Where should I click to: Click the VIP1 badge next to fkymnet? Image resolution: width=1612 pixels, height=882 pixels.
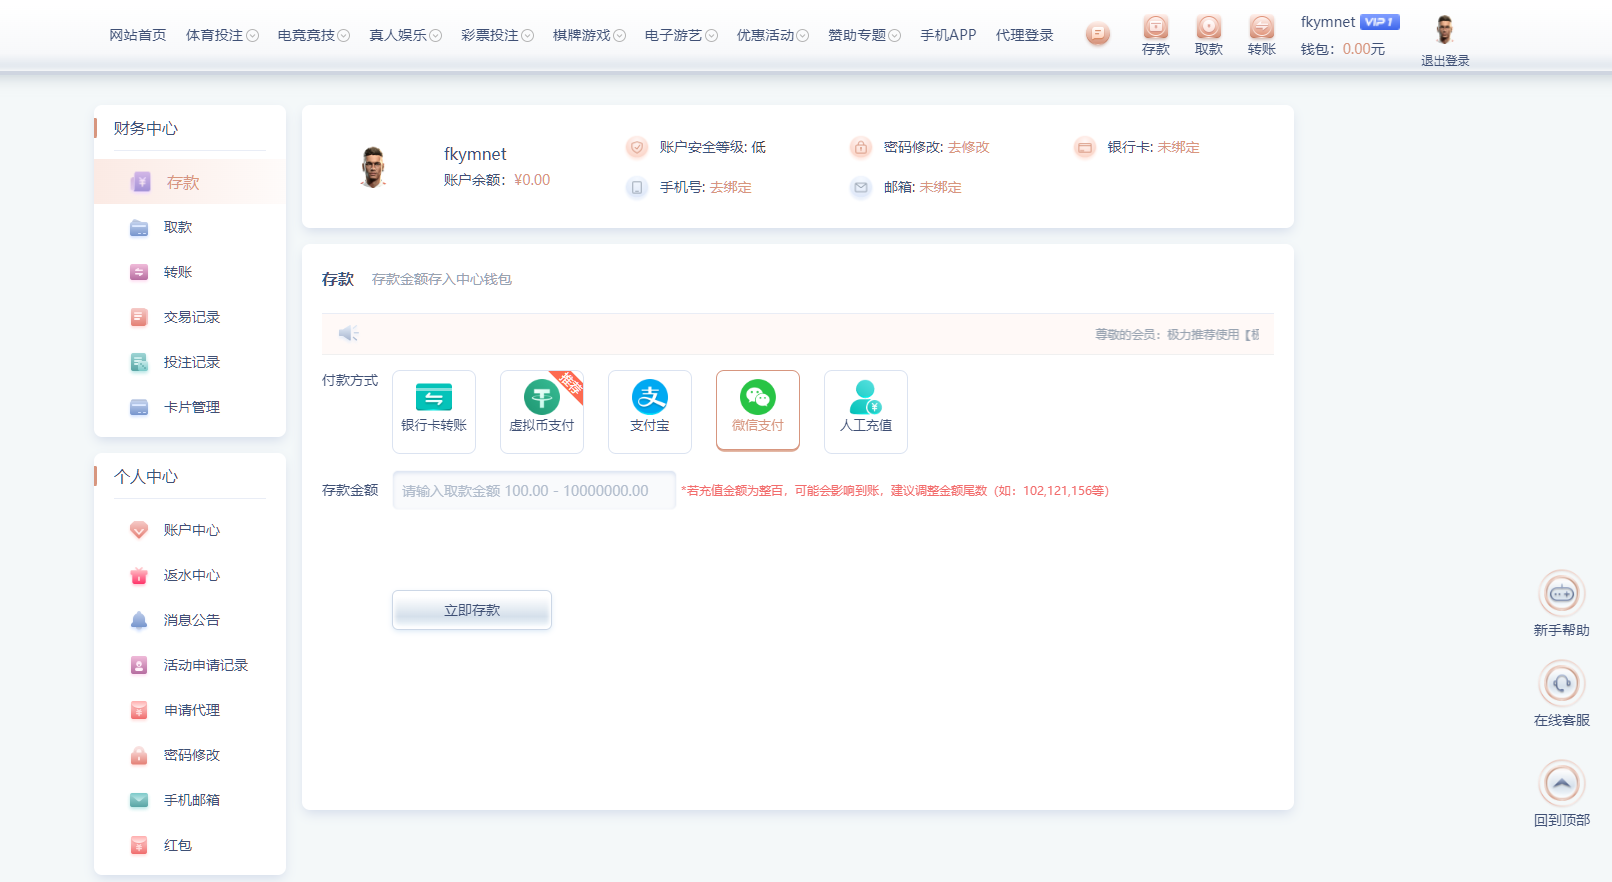tap(1379, 22)
